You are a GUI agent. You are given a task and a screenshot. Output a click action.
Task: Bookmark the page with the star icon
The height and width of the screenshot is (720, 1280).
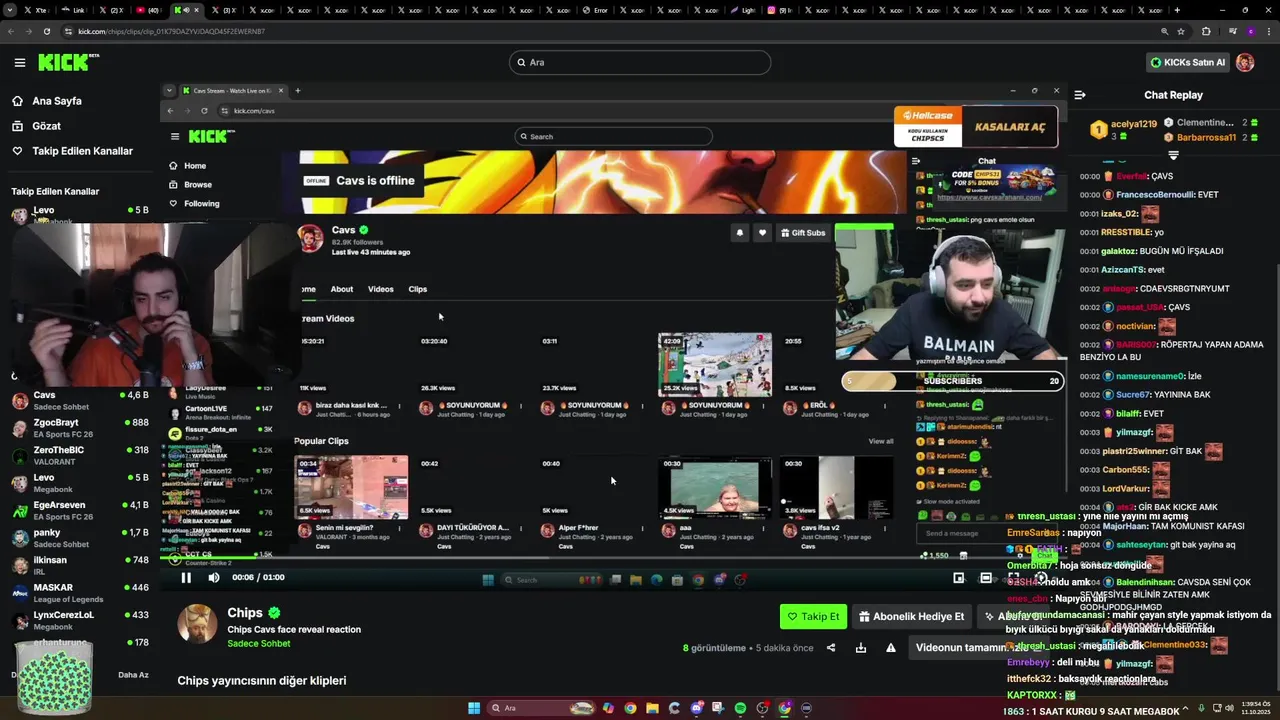click(1181, 31)
